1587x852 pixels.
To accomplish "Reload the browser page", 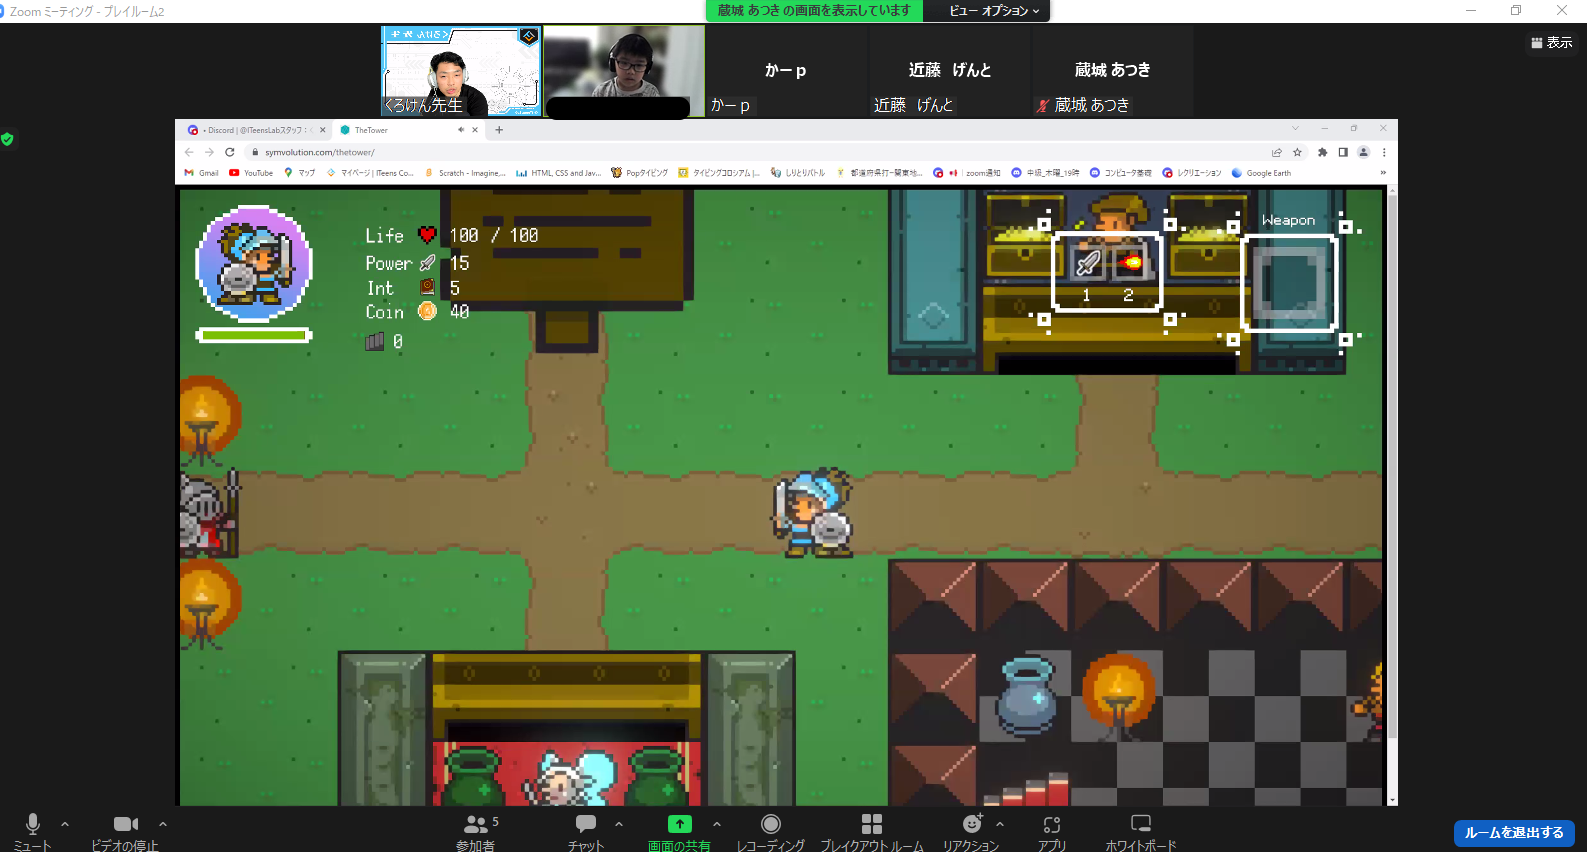I will (x=230, y=152).
